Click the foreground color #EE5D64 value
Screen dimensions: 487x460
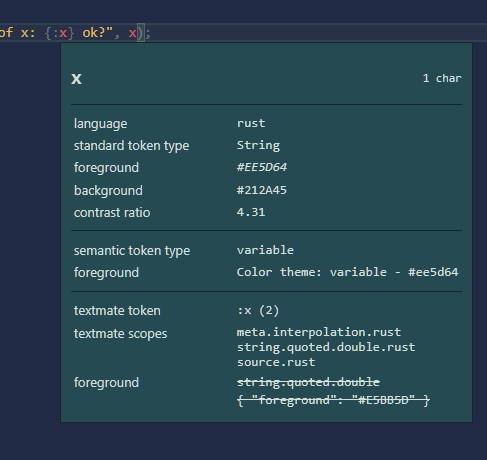pyautogui.click(x=262, y=167)
